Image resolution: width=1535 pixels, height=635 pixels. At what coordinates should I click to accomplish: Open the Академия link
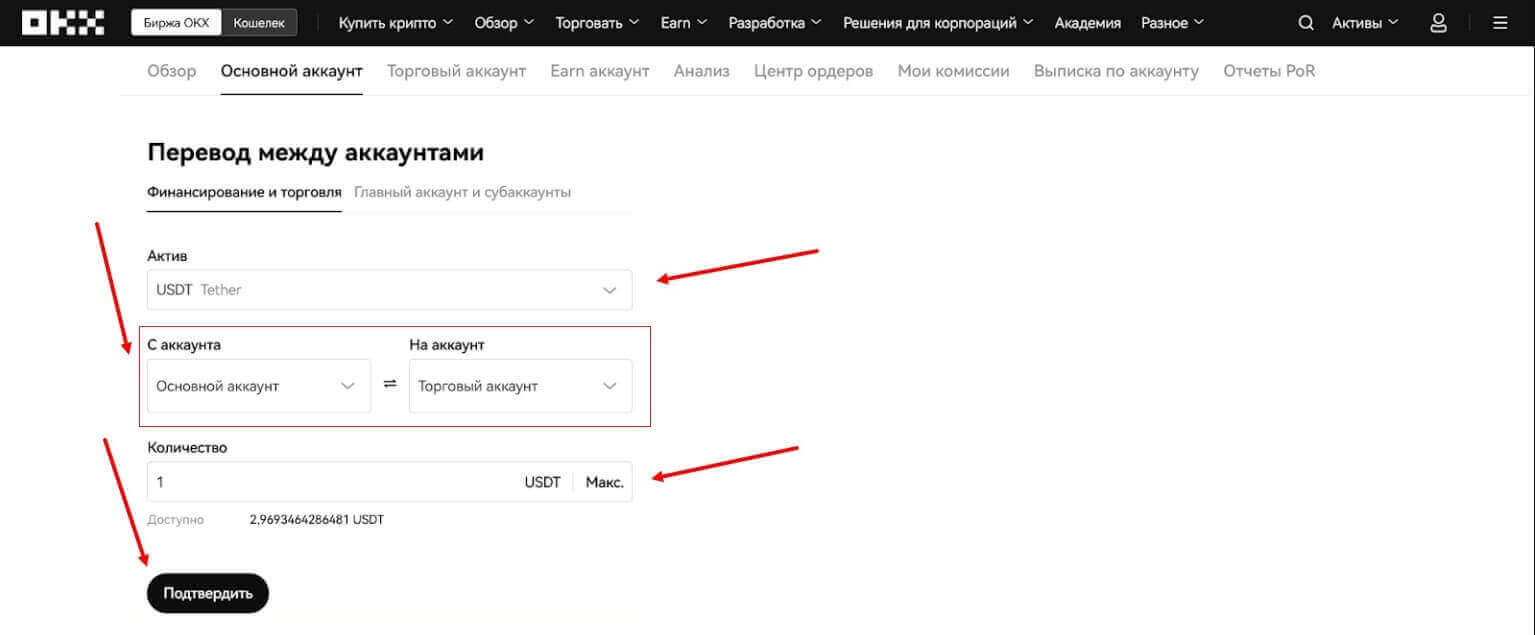click(1087, 23)
